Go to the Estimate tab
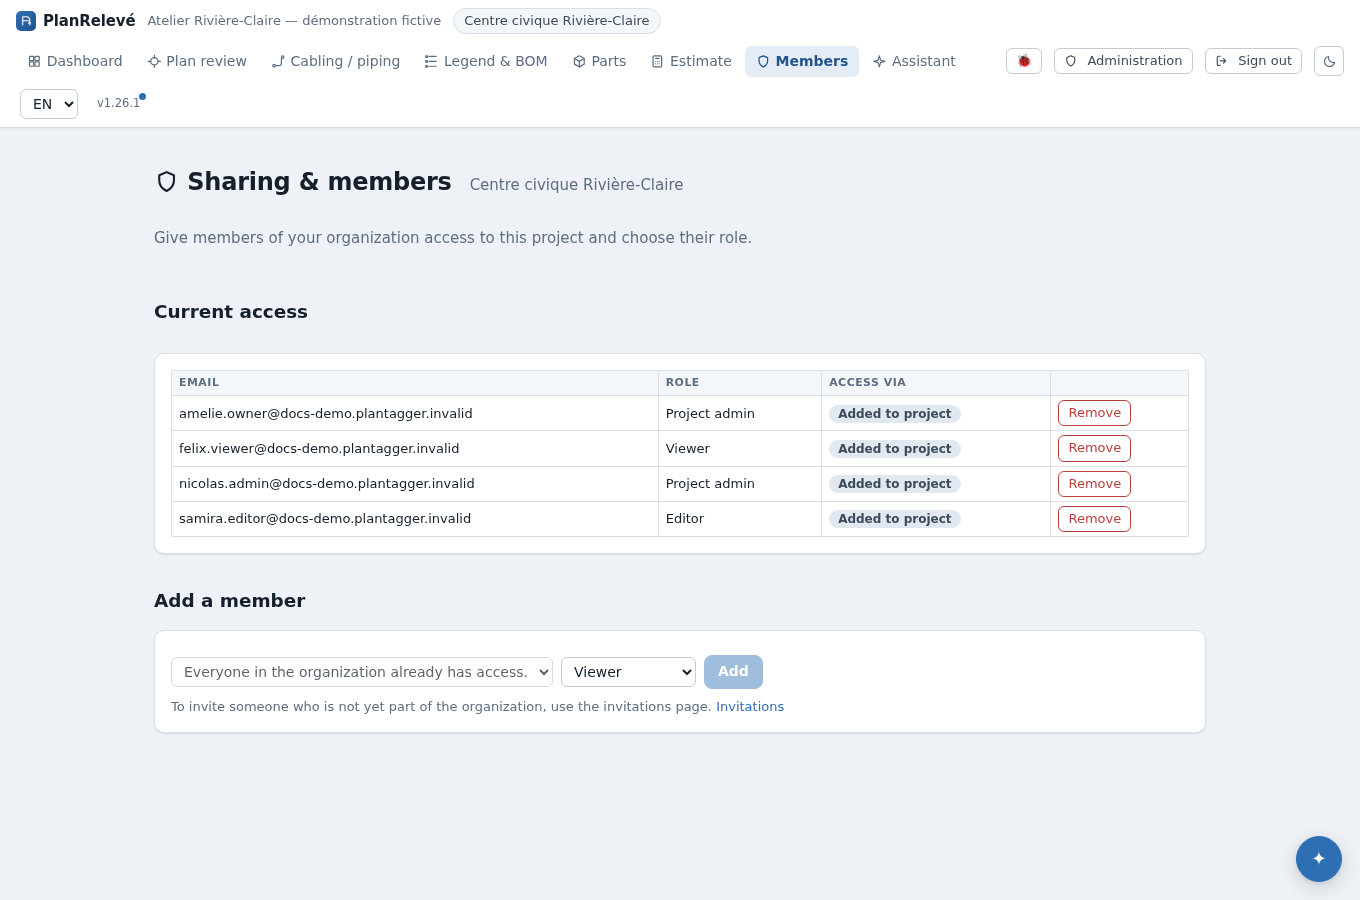 pos(691,61)
